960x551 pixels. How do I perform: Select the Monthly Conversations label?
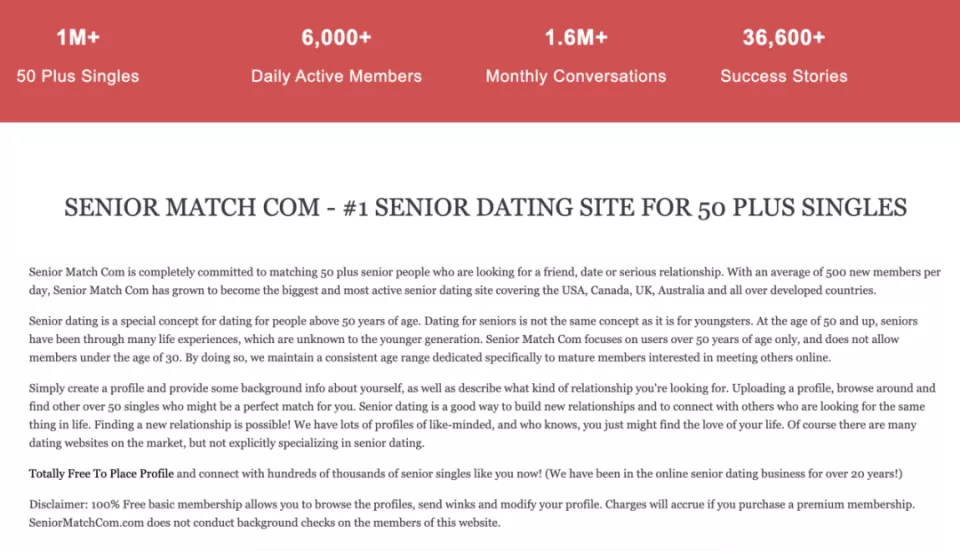(x=576, y=76)
